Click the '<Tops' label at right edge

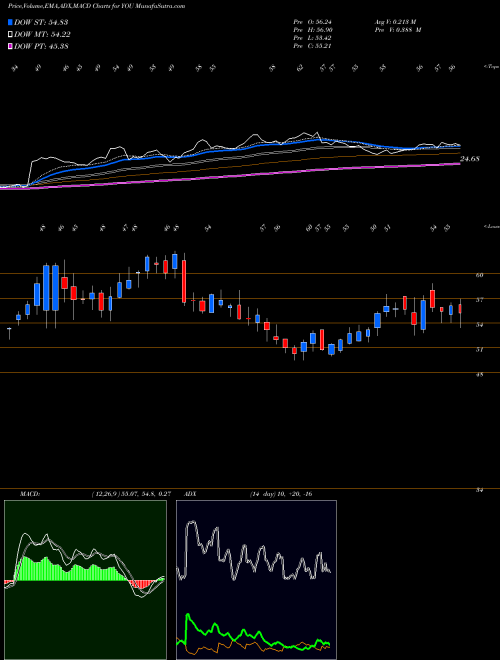(x=491, y=67)
